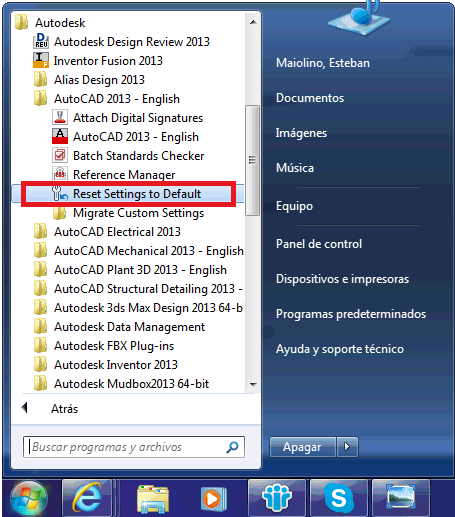The width and height of the screenshot is (455, 517).
Task: Click AutoCAD Electrical 2013 folder icon
Action: click(x=40, y=232)
